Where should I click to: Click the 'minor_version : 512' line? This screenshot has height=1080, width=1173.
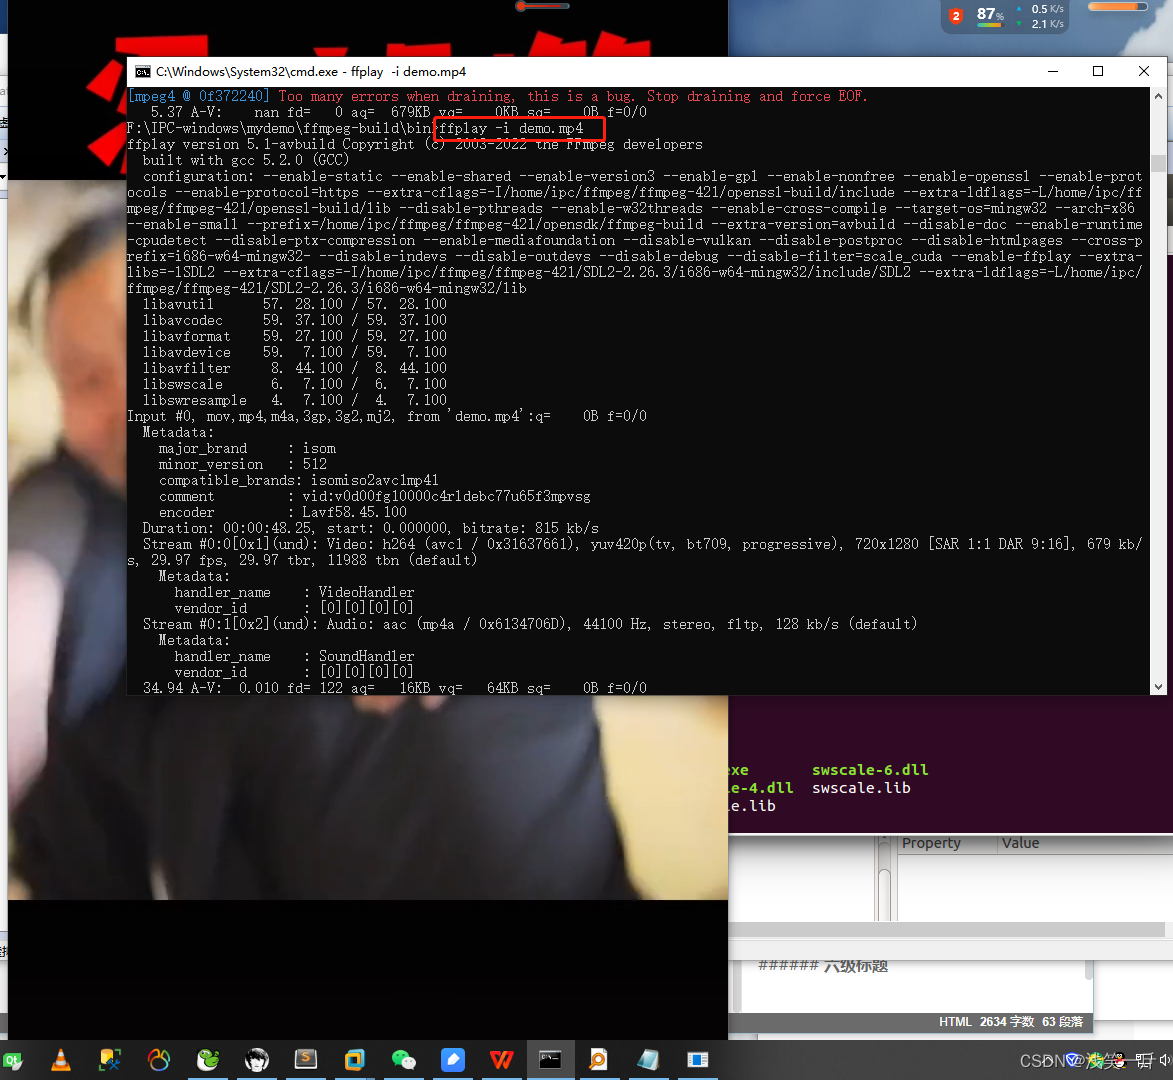click(x=242, y=464)
